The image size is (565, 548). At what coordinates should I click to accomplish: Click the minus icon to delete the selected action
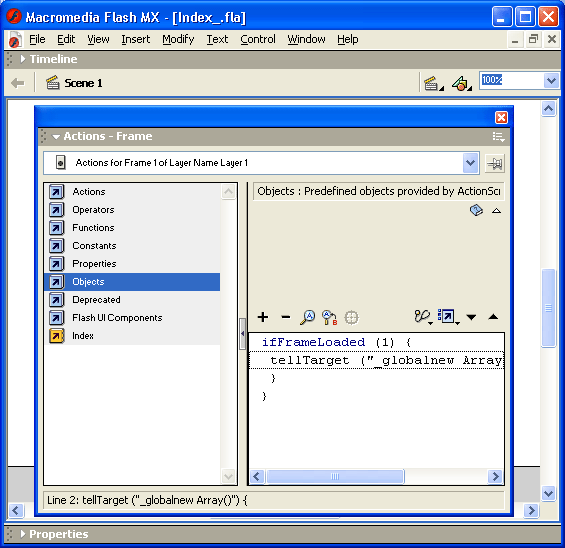tap(285, 317)
